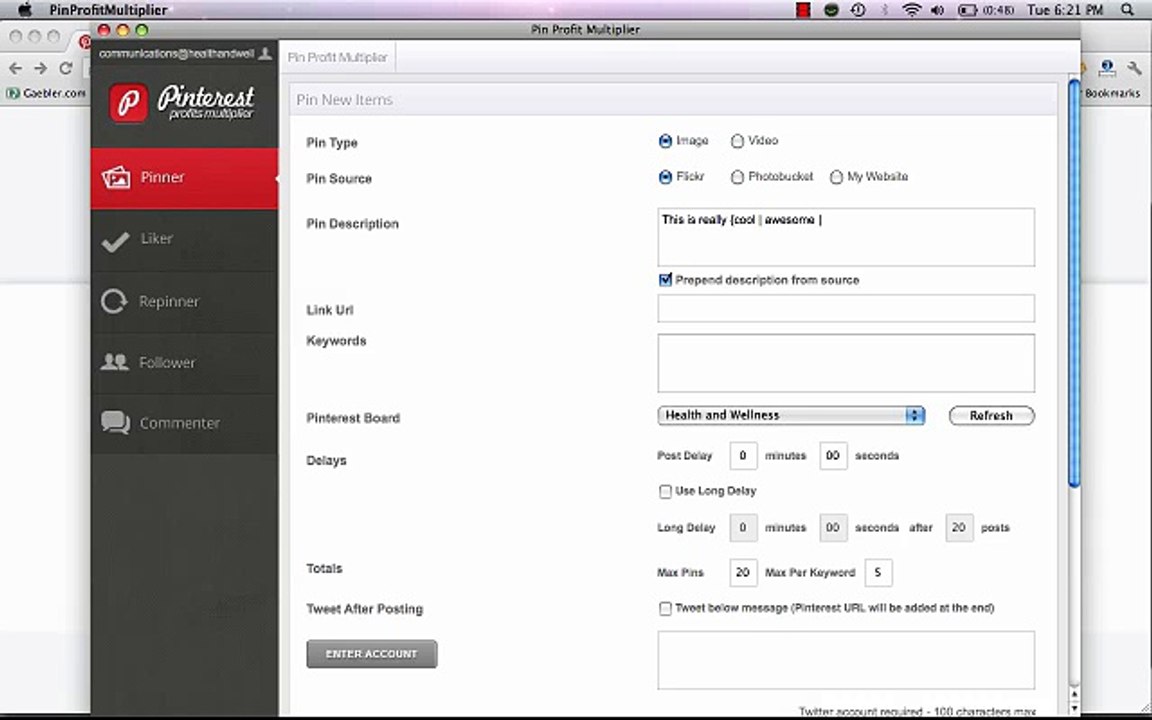Select Image pin type

pyautogui.click(x=665, y=141)
